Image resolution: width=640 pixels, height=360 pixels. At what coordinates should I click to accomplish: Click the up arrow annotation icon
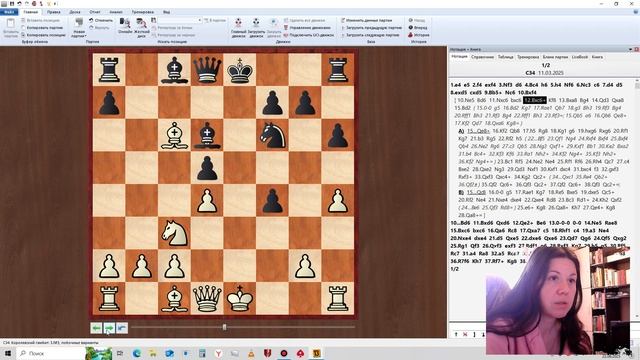pos(456,334)
